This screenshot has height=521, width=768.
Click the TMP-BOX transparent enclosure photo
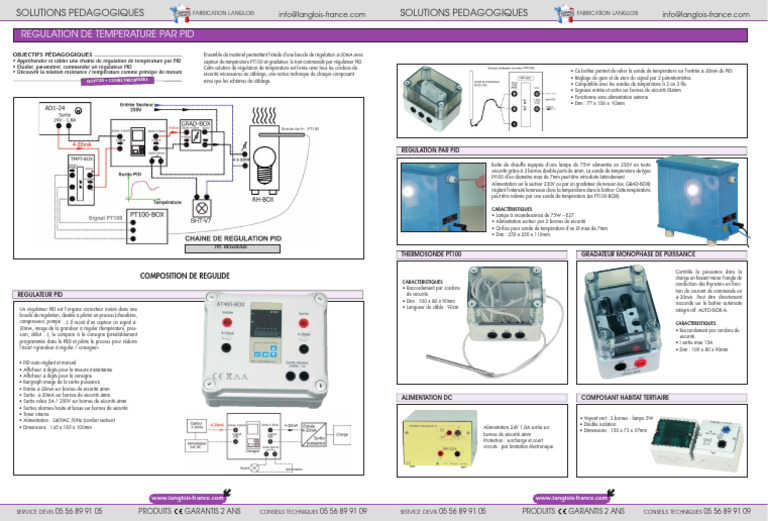coord(432,98)
